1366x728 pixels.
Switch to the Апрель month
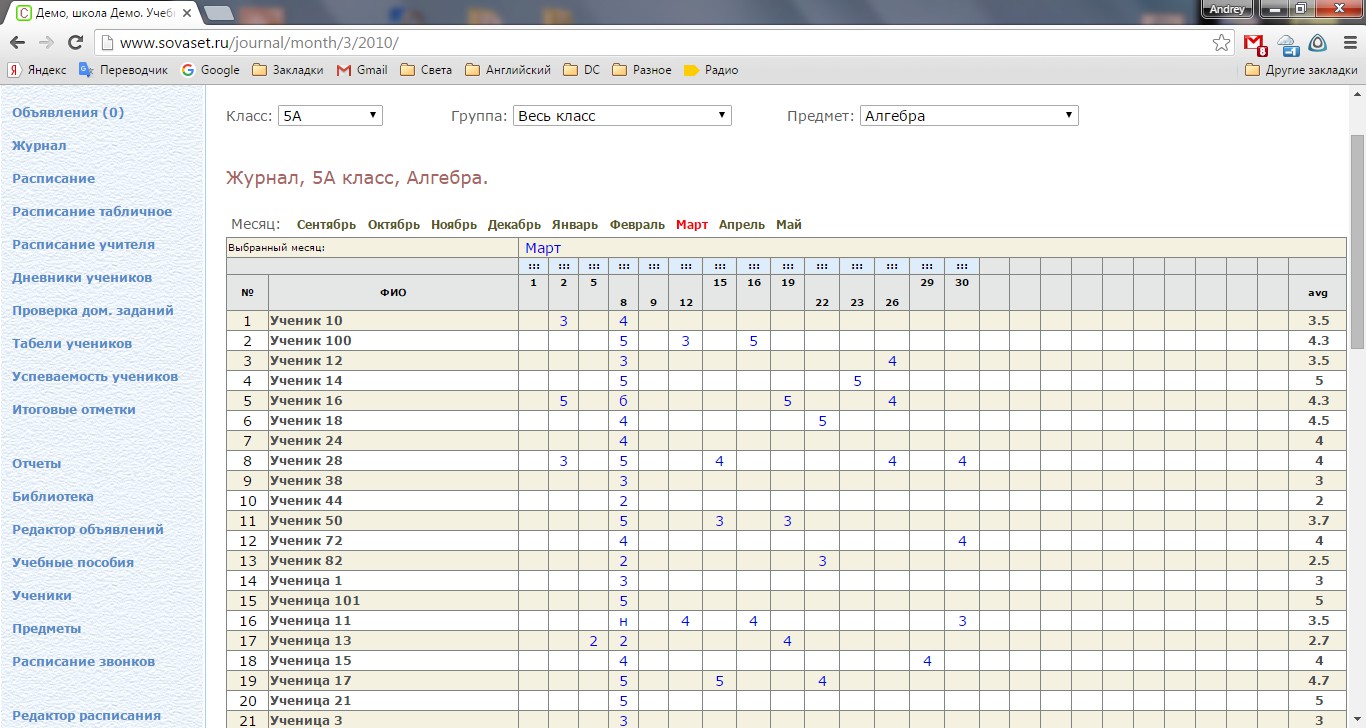(x=742, y=225)
